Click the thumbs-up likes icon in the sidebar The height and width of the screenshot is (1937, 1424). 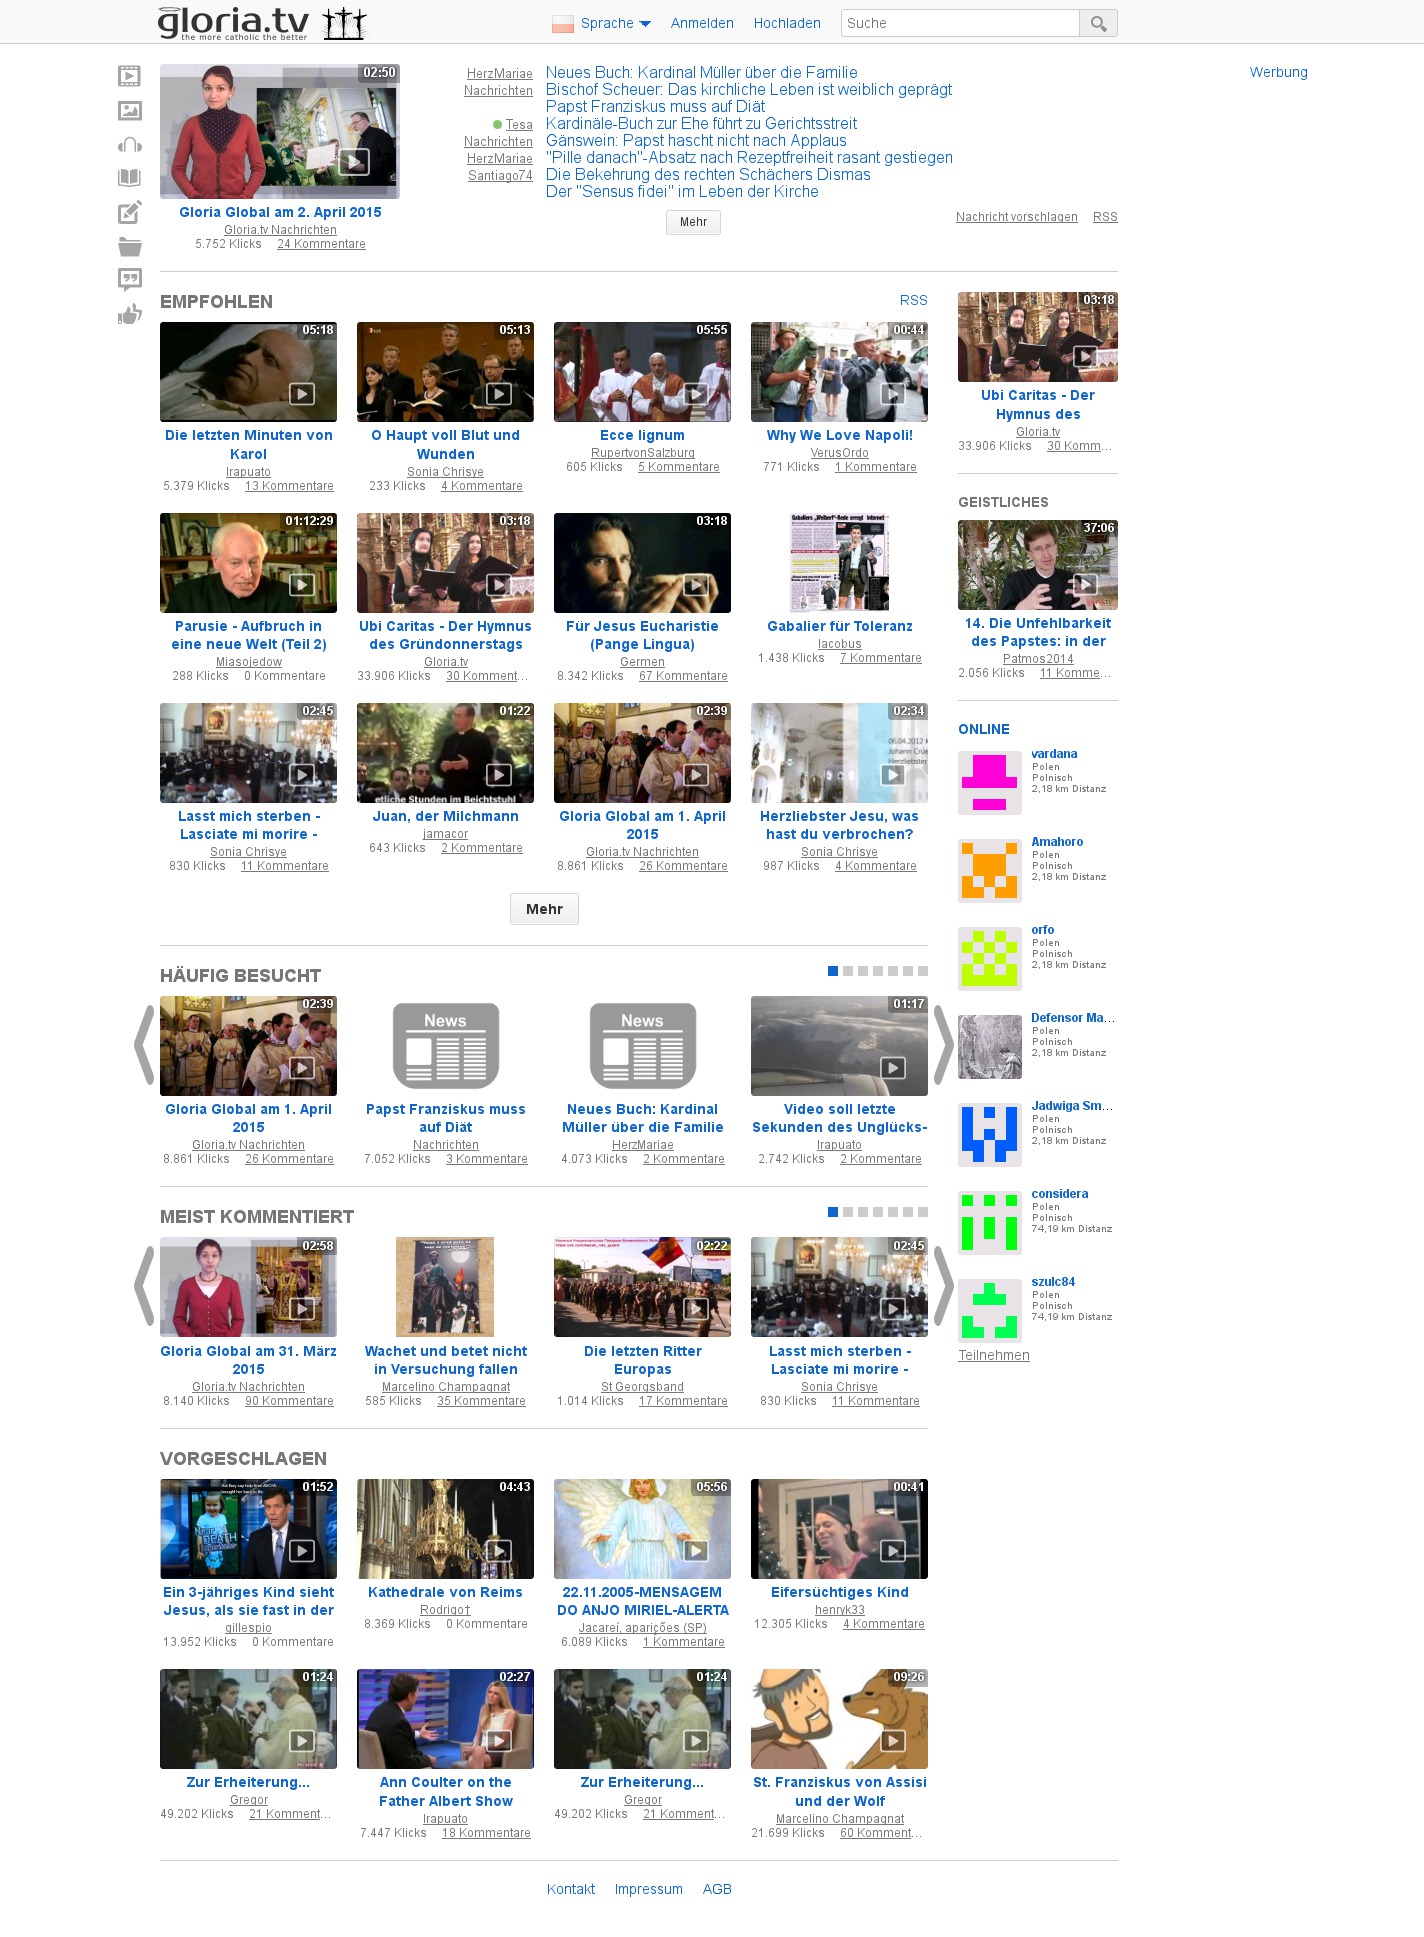[x=130, y=315]
